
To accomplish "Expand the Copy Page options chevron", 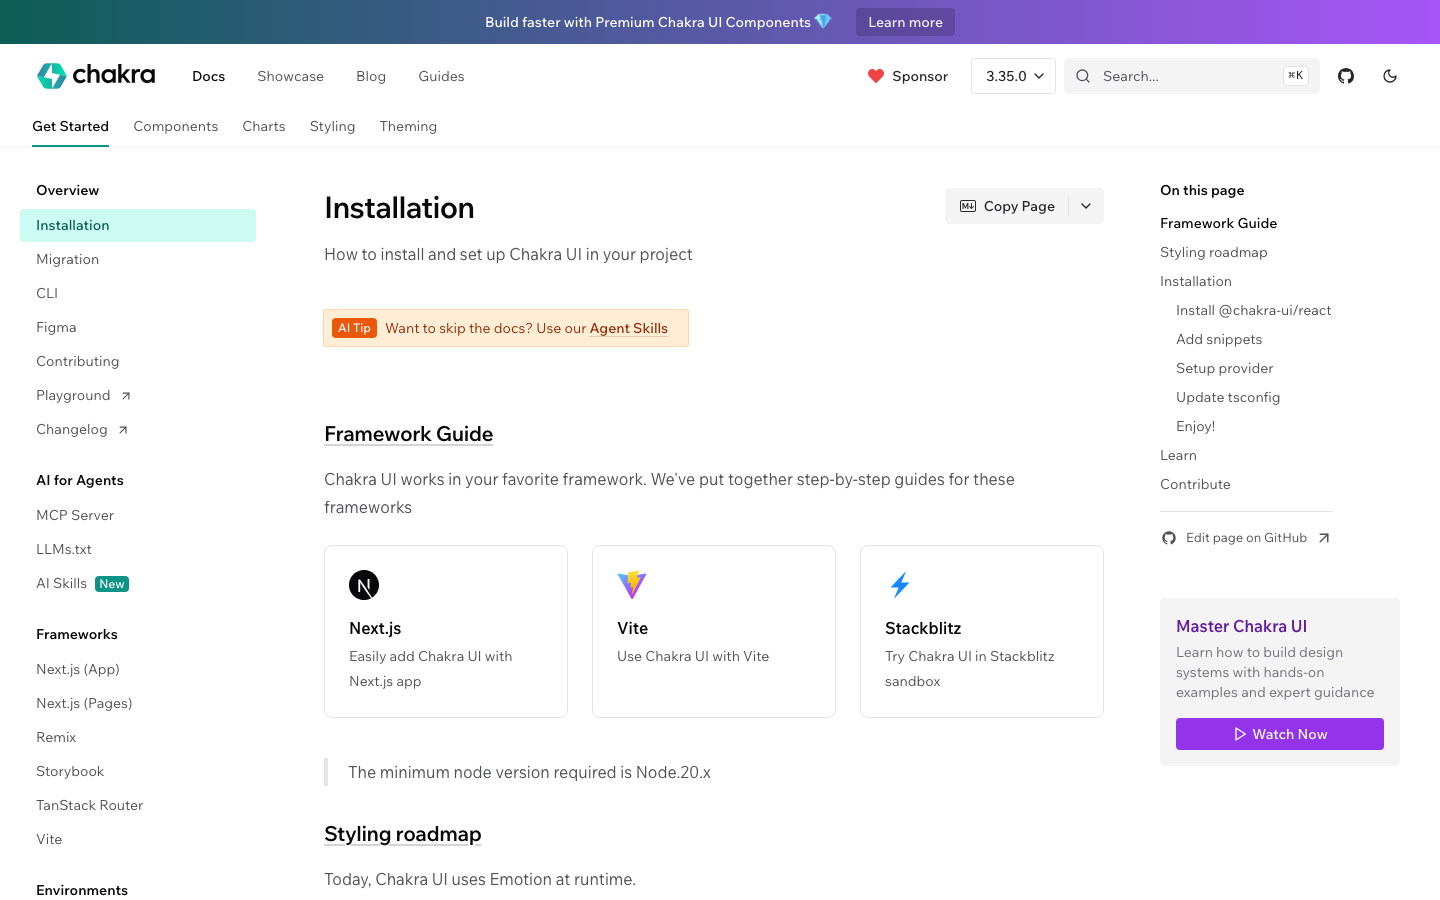I will (1086, 206).
